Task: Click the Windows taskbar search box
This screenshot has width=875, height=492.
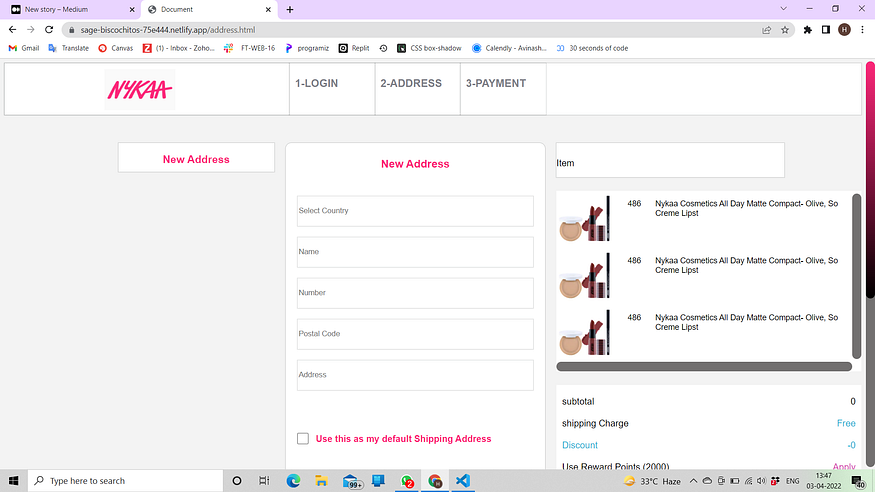Action: 125,480
